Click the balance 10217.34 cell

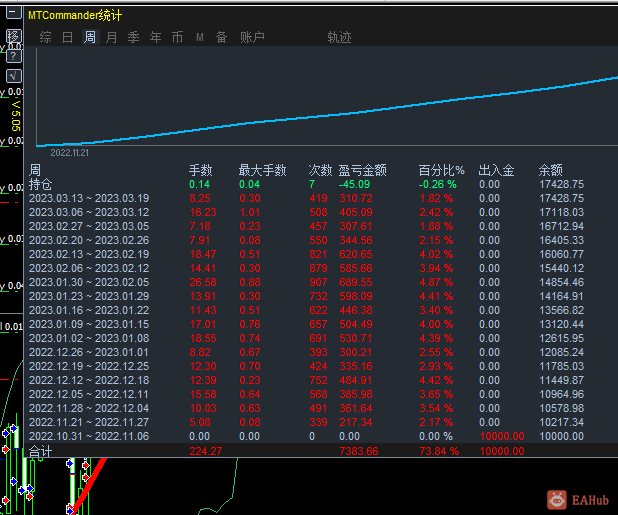tap(561, 422)
